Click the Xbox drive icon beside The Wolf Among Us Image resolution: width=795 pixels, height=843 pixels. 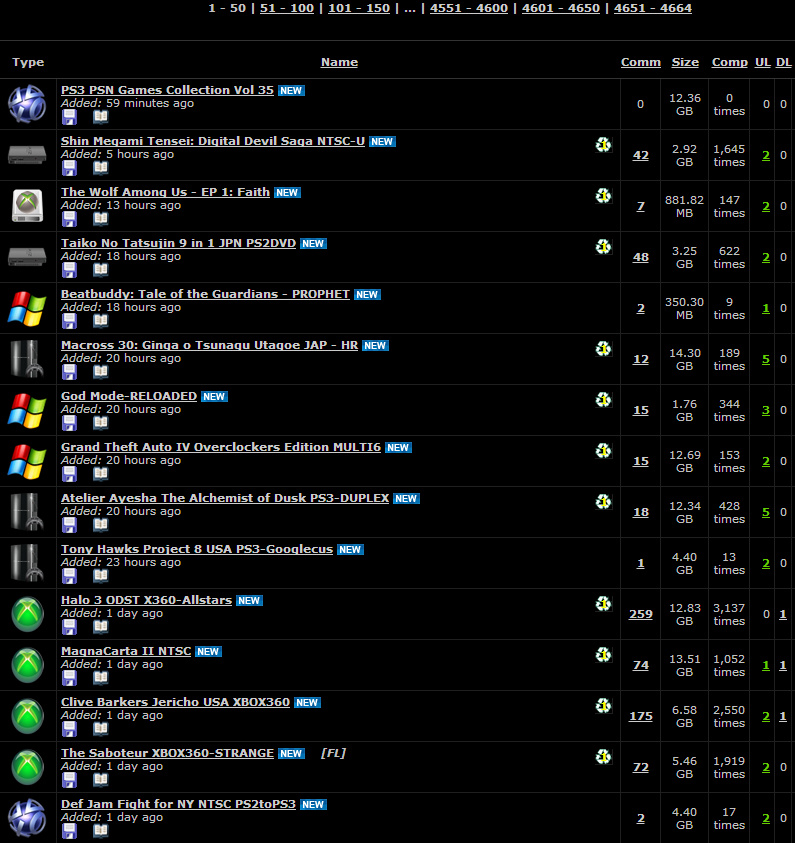point(27,206)
